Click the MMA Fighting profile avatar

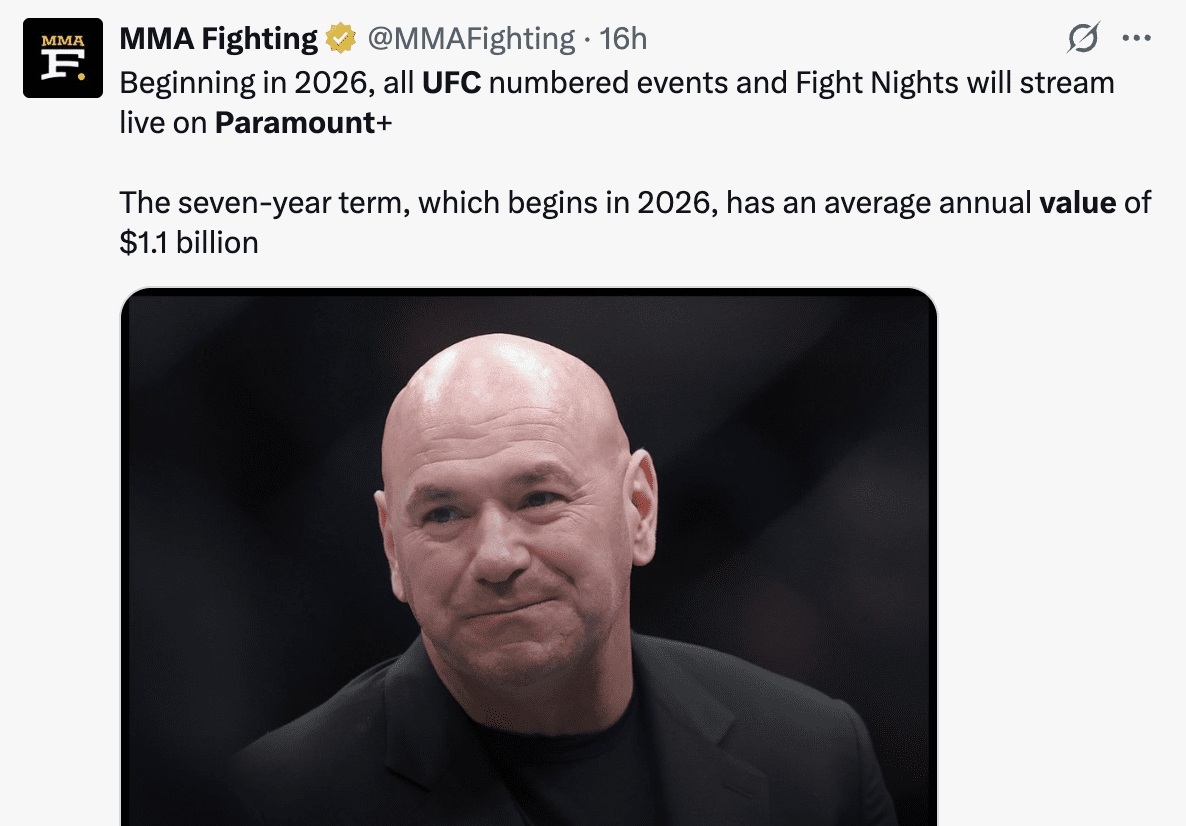[63, 57]
